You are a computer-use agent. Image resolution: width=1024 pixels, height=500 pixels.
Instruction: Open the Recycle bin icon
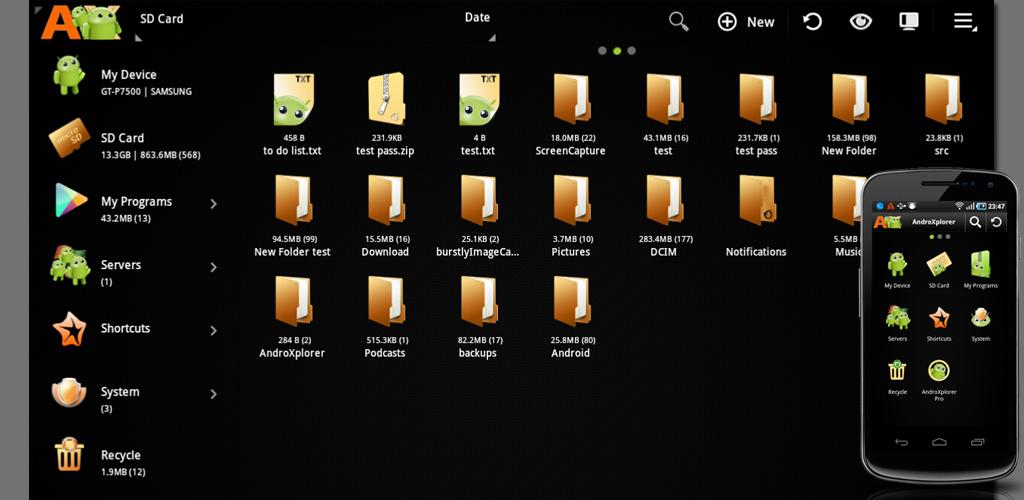coord(69,454)
